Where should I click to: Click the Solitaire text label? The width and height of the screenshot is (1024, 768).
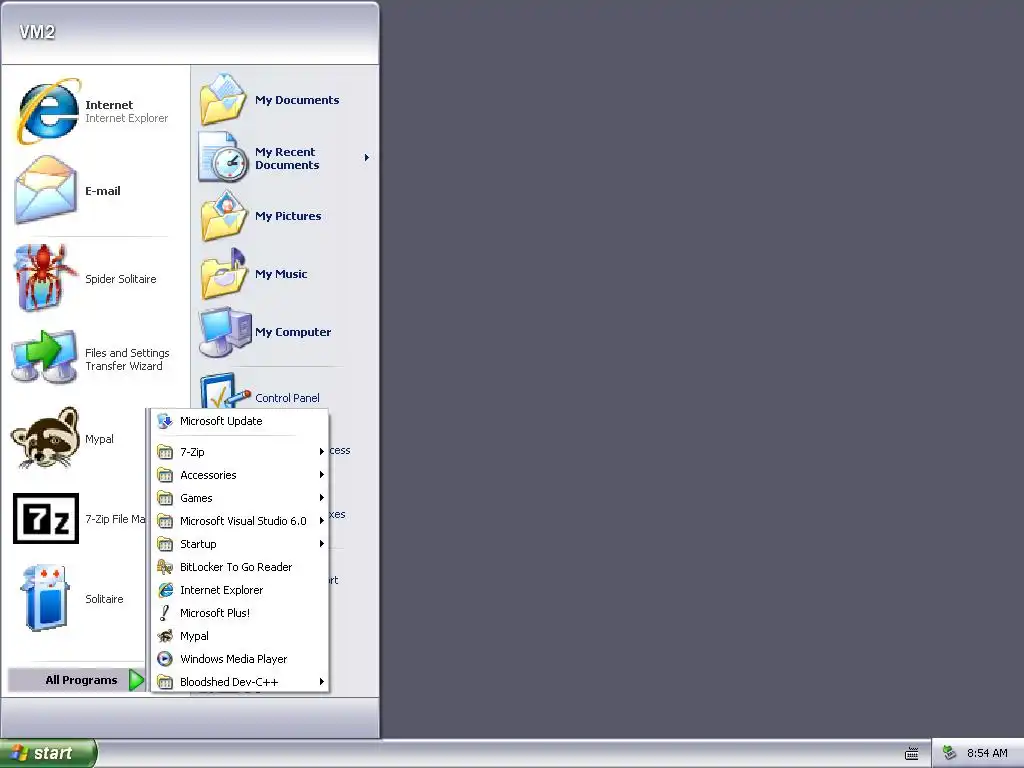[x=104, y=599]
